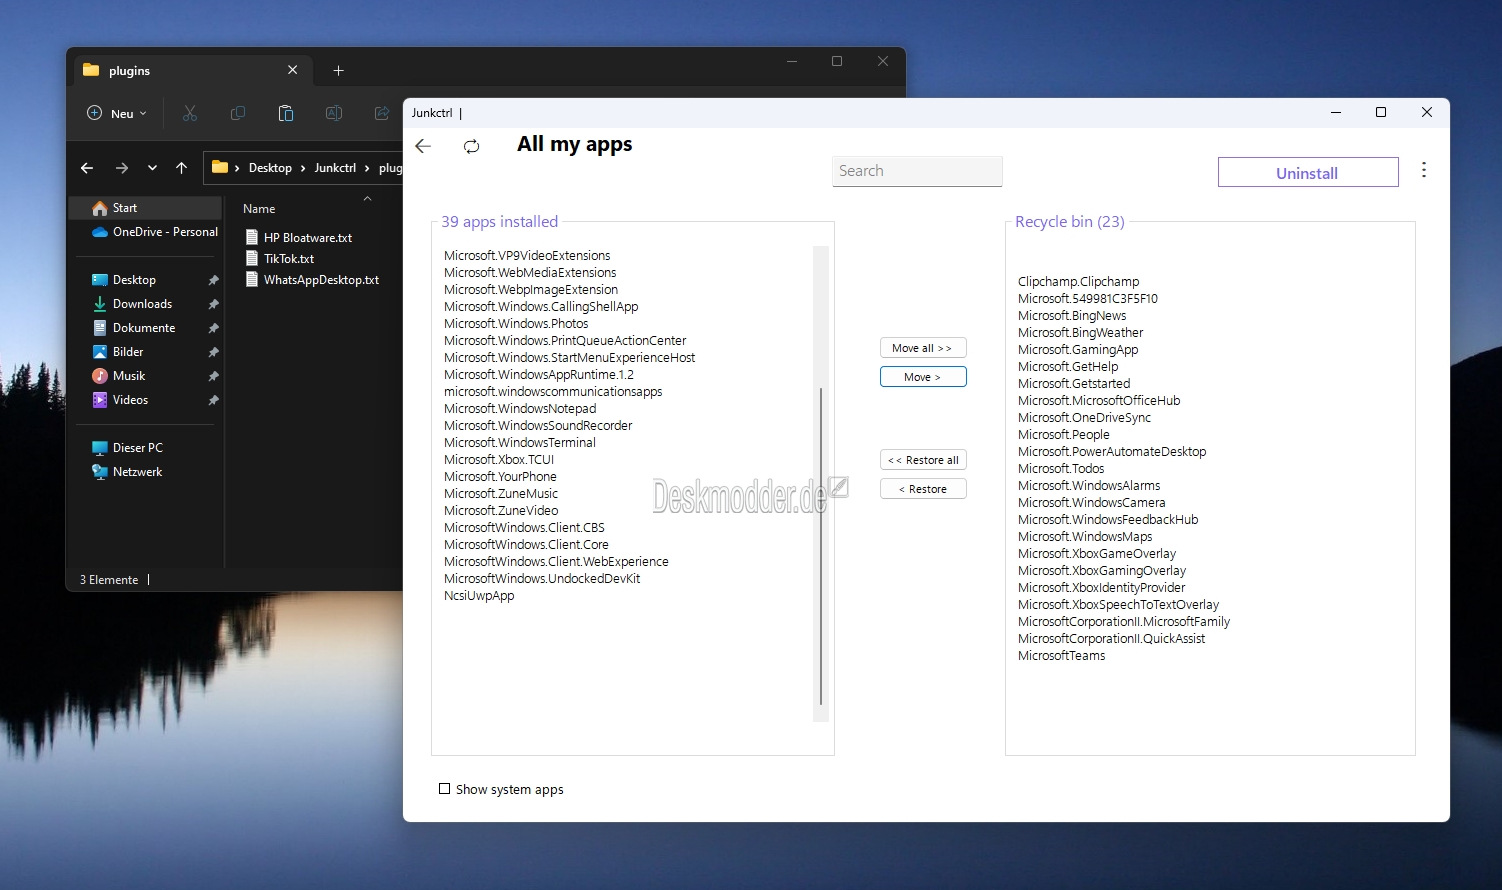Click the copy icon in Explorer toolbar
Viewport: 1502px width, 890px height.
pyautogui.click(x=238, y=113)
